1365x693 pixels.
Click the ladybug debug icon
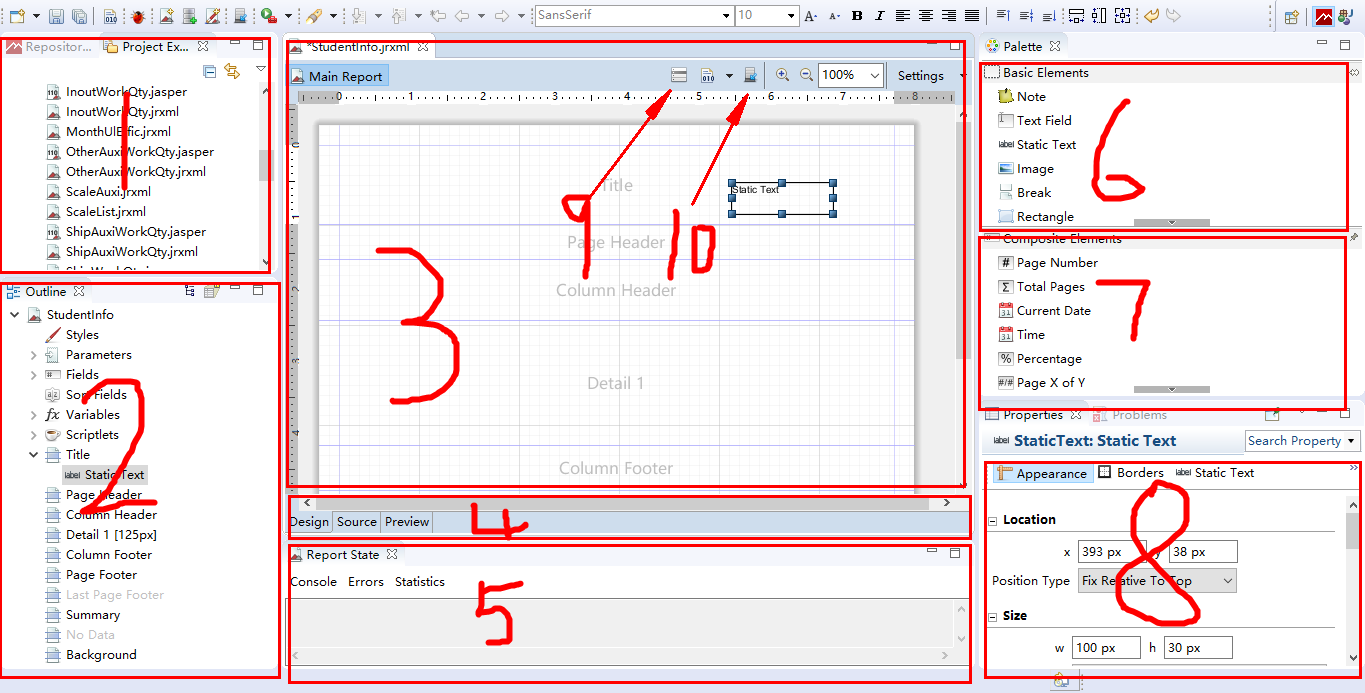click(136, 16)
